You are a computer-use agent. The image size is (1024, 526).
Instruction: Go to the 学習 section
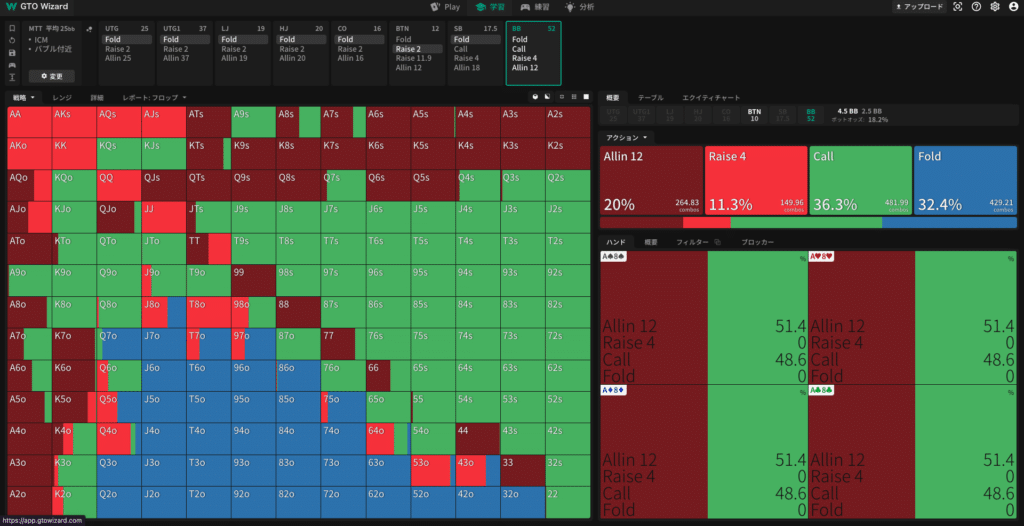coord(489,7)
